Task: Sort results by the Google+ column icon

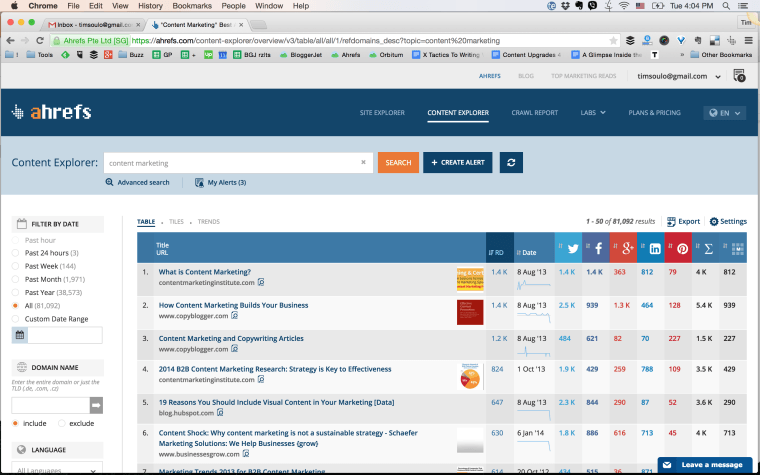Action: (x=628, y=249)
